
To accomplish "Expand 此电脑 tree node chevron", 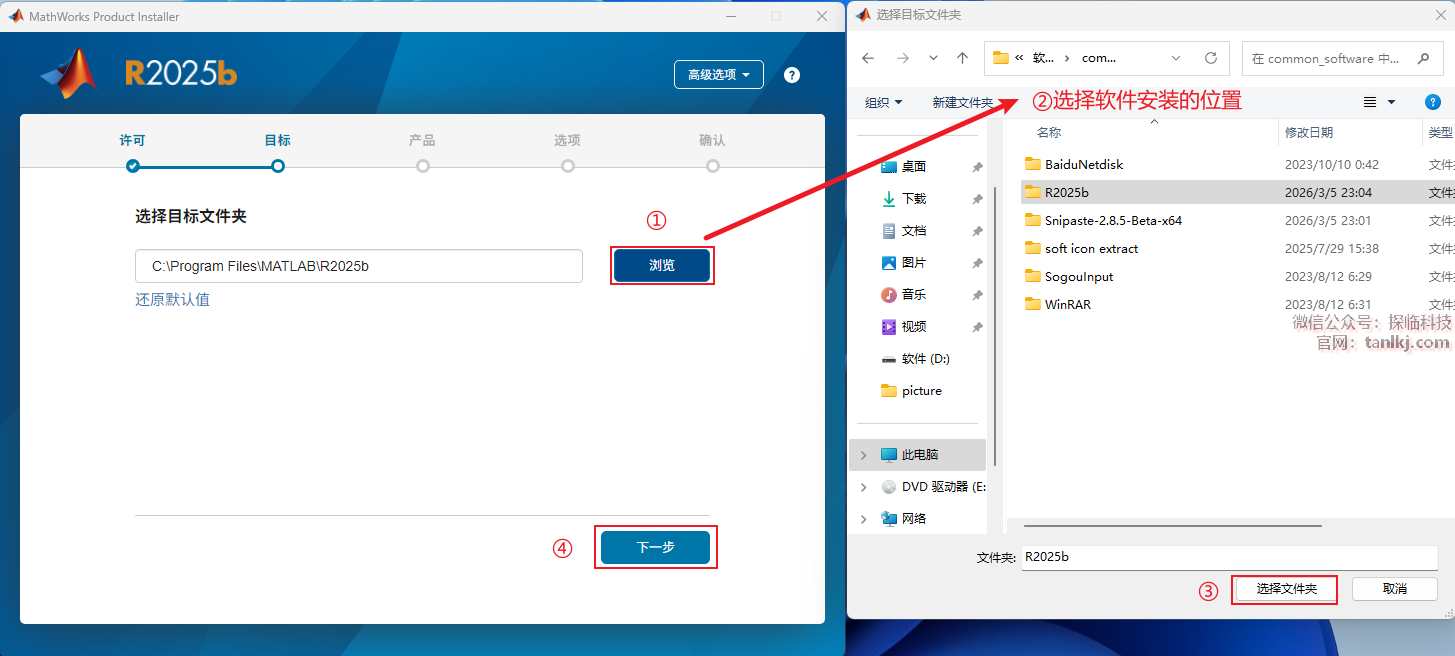I will pyautogui.click(x=864, y=455).
